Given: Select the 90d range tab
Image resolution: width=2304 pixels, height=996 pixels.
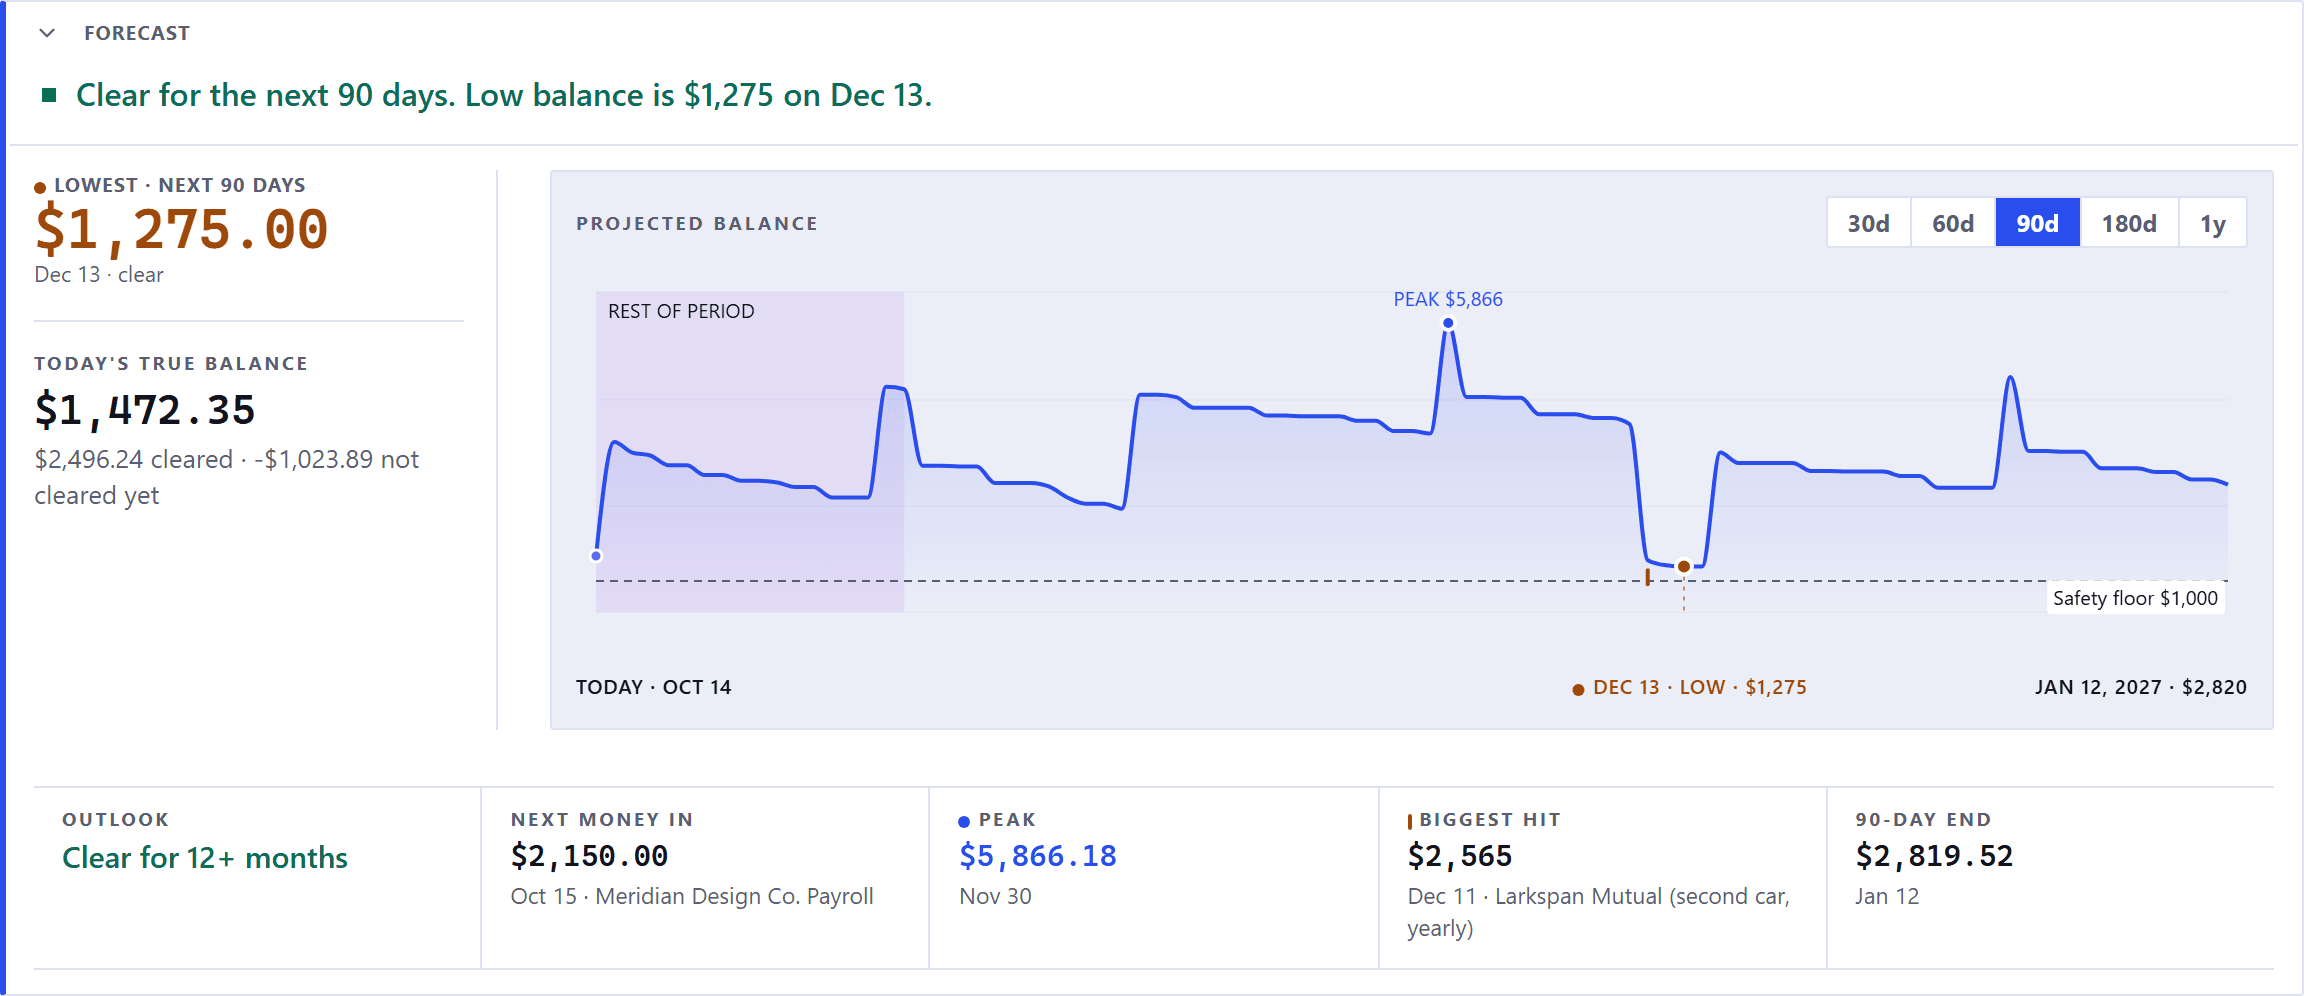Looking at the screenshot, I should click(x=2037, y=223).
